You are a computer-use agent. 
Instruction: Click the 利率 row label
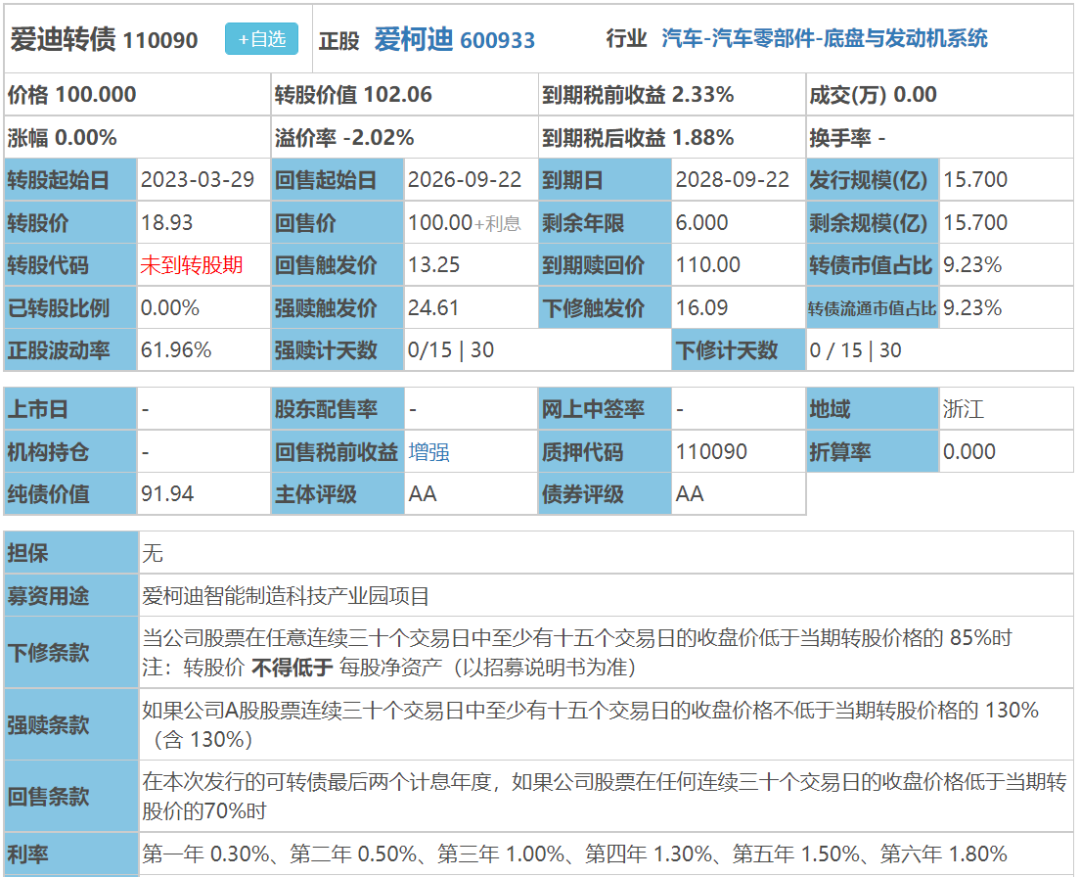pos(71,854)
